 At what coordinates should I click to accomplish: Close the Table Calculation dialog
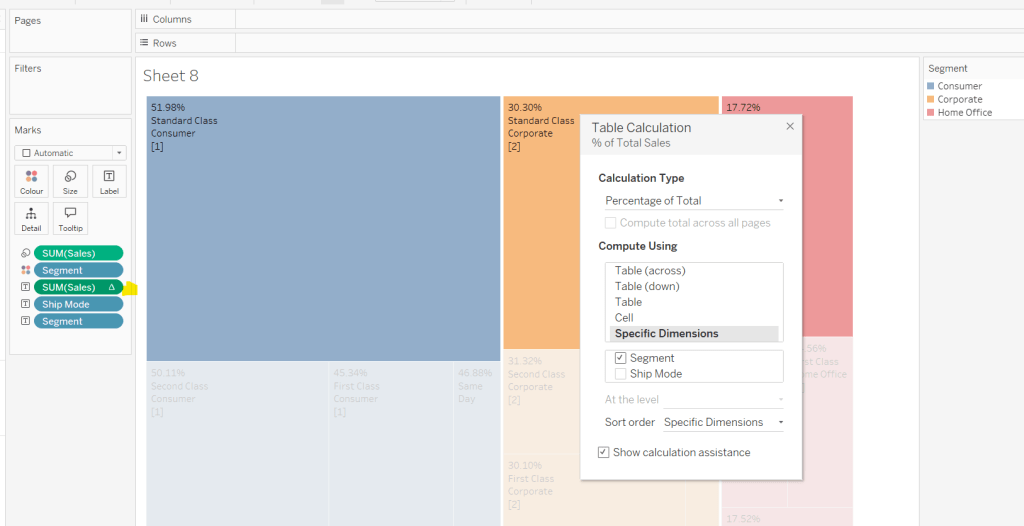(790, 126)
